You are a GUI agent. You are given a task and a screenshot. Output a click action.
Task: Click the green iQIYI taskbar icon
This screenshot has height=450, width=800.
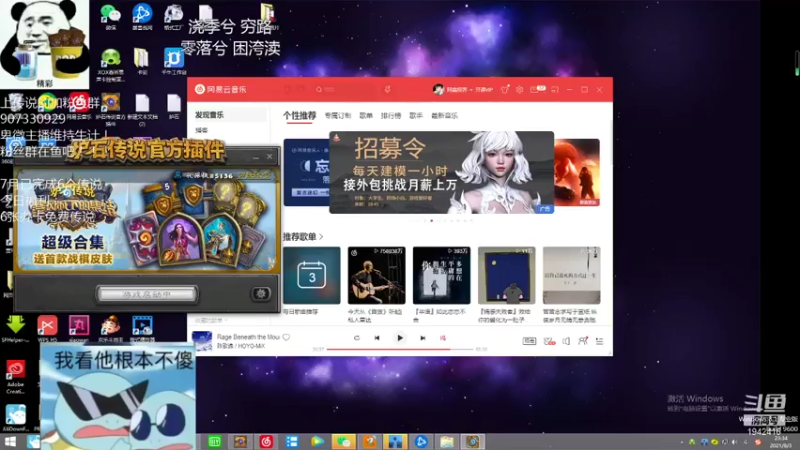click(x=214, y=442)
